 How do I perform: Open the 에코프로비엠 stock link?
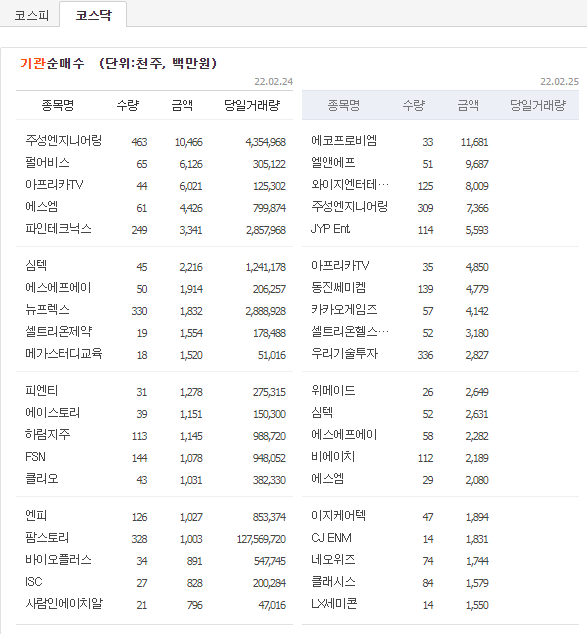[x=344, y=141]
